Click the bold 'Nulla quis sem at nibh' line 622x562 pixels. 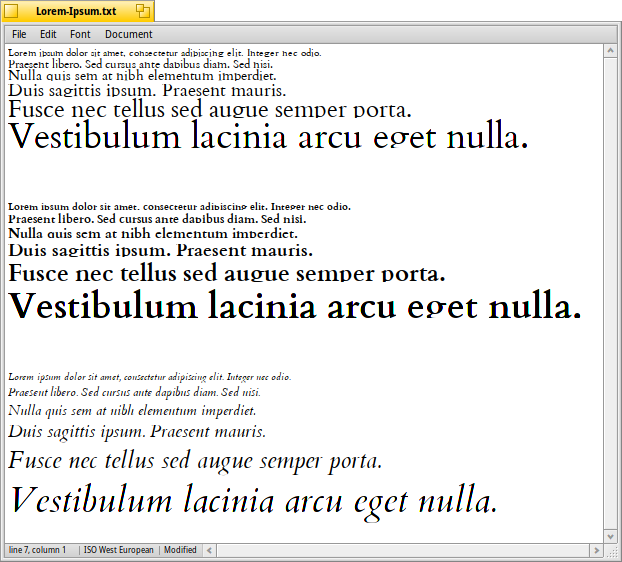pyautogui.click(x=153, y=233)
